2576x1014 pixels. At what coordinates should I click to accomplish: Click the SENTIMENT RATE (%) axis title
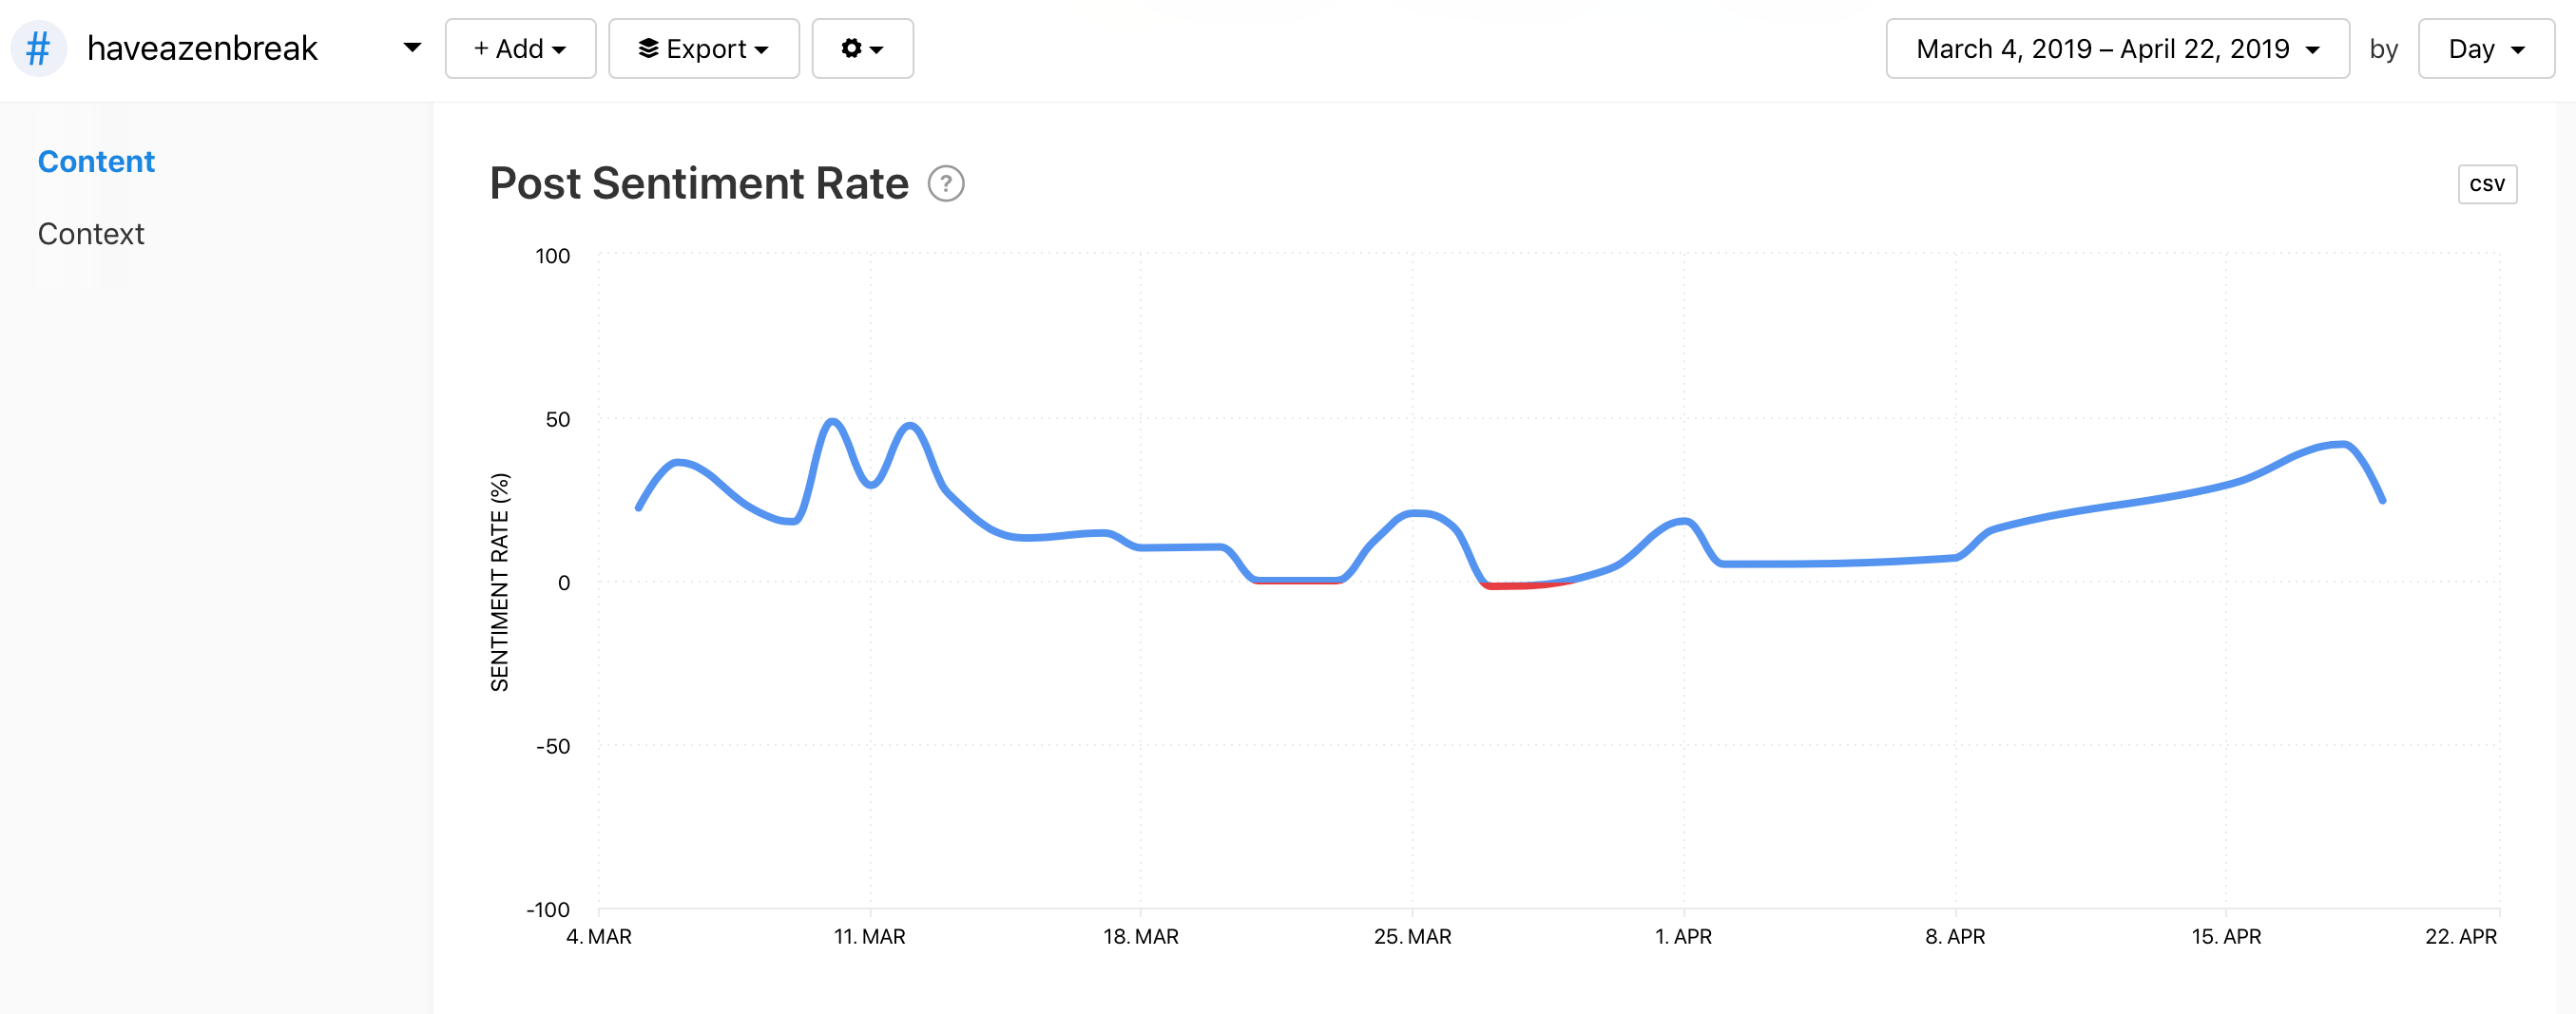pos(499,582)
